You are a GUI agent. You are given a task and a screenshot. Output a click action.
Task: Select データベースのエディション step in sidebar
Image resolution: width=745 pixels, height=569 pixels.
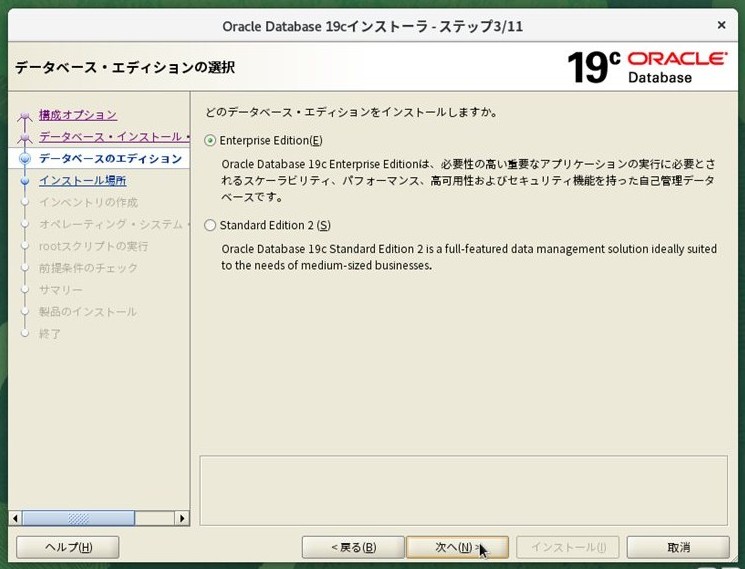coord(110,159)
